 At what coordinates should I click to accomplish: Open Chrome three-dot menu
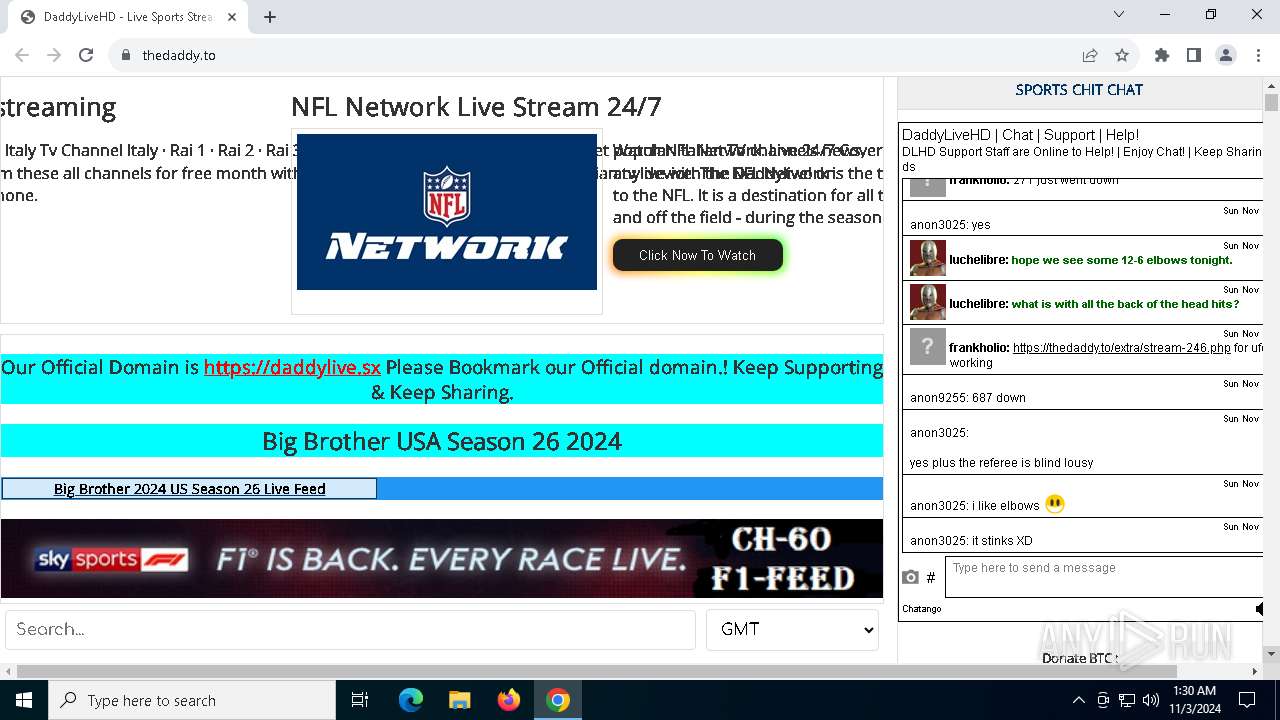(x=1258, y=55)
